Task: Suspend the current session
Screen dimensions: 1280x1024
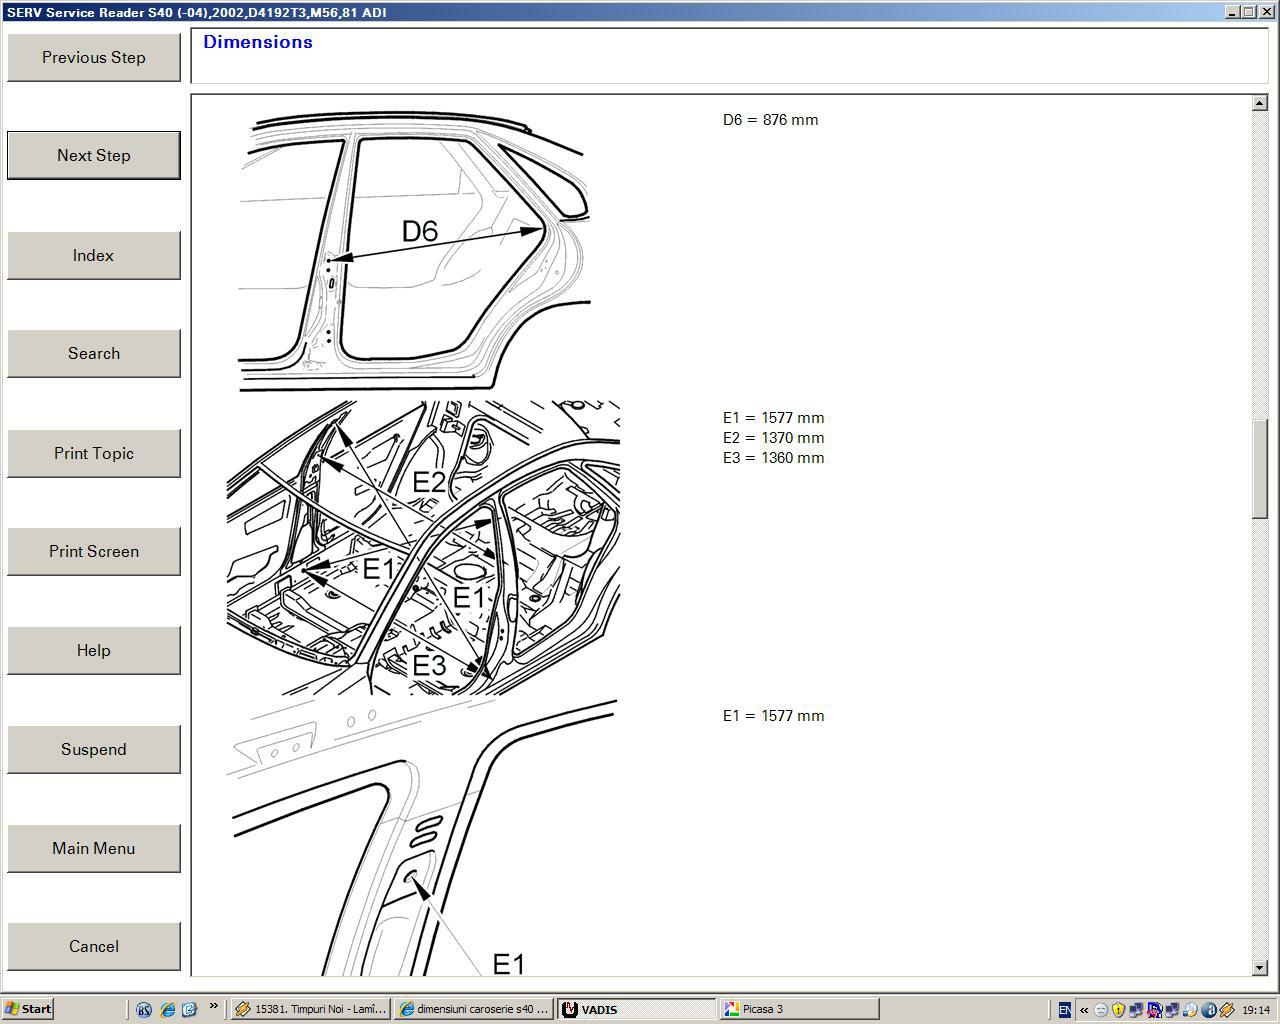Action: (94, 750)
